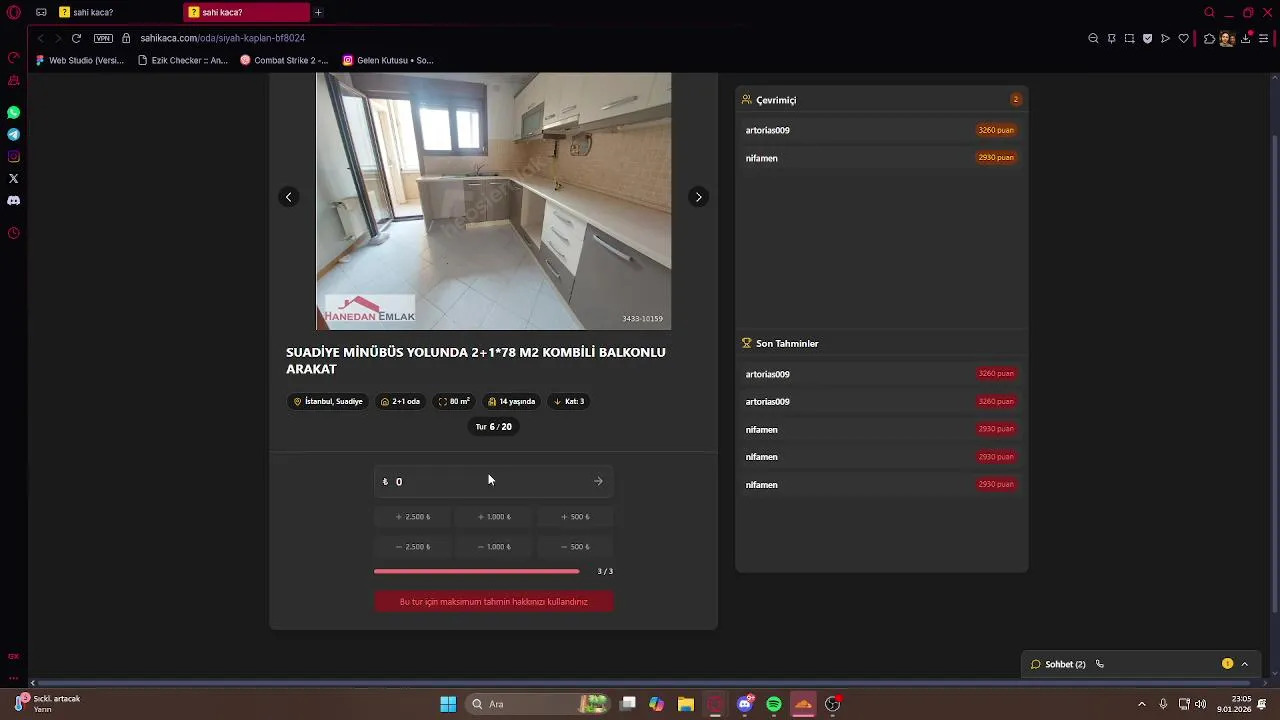The height and width of the screenshot is (720, 1280).
Task: Click the İstanbul, Suadiye location tag
Action: tap(328, 401)
